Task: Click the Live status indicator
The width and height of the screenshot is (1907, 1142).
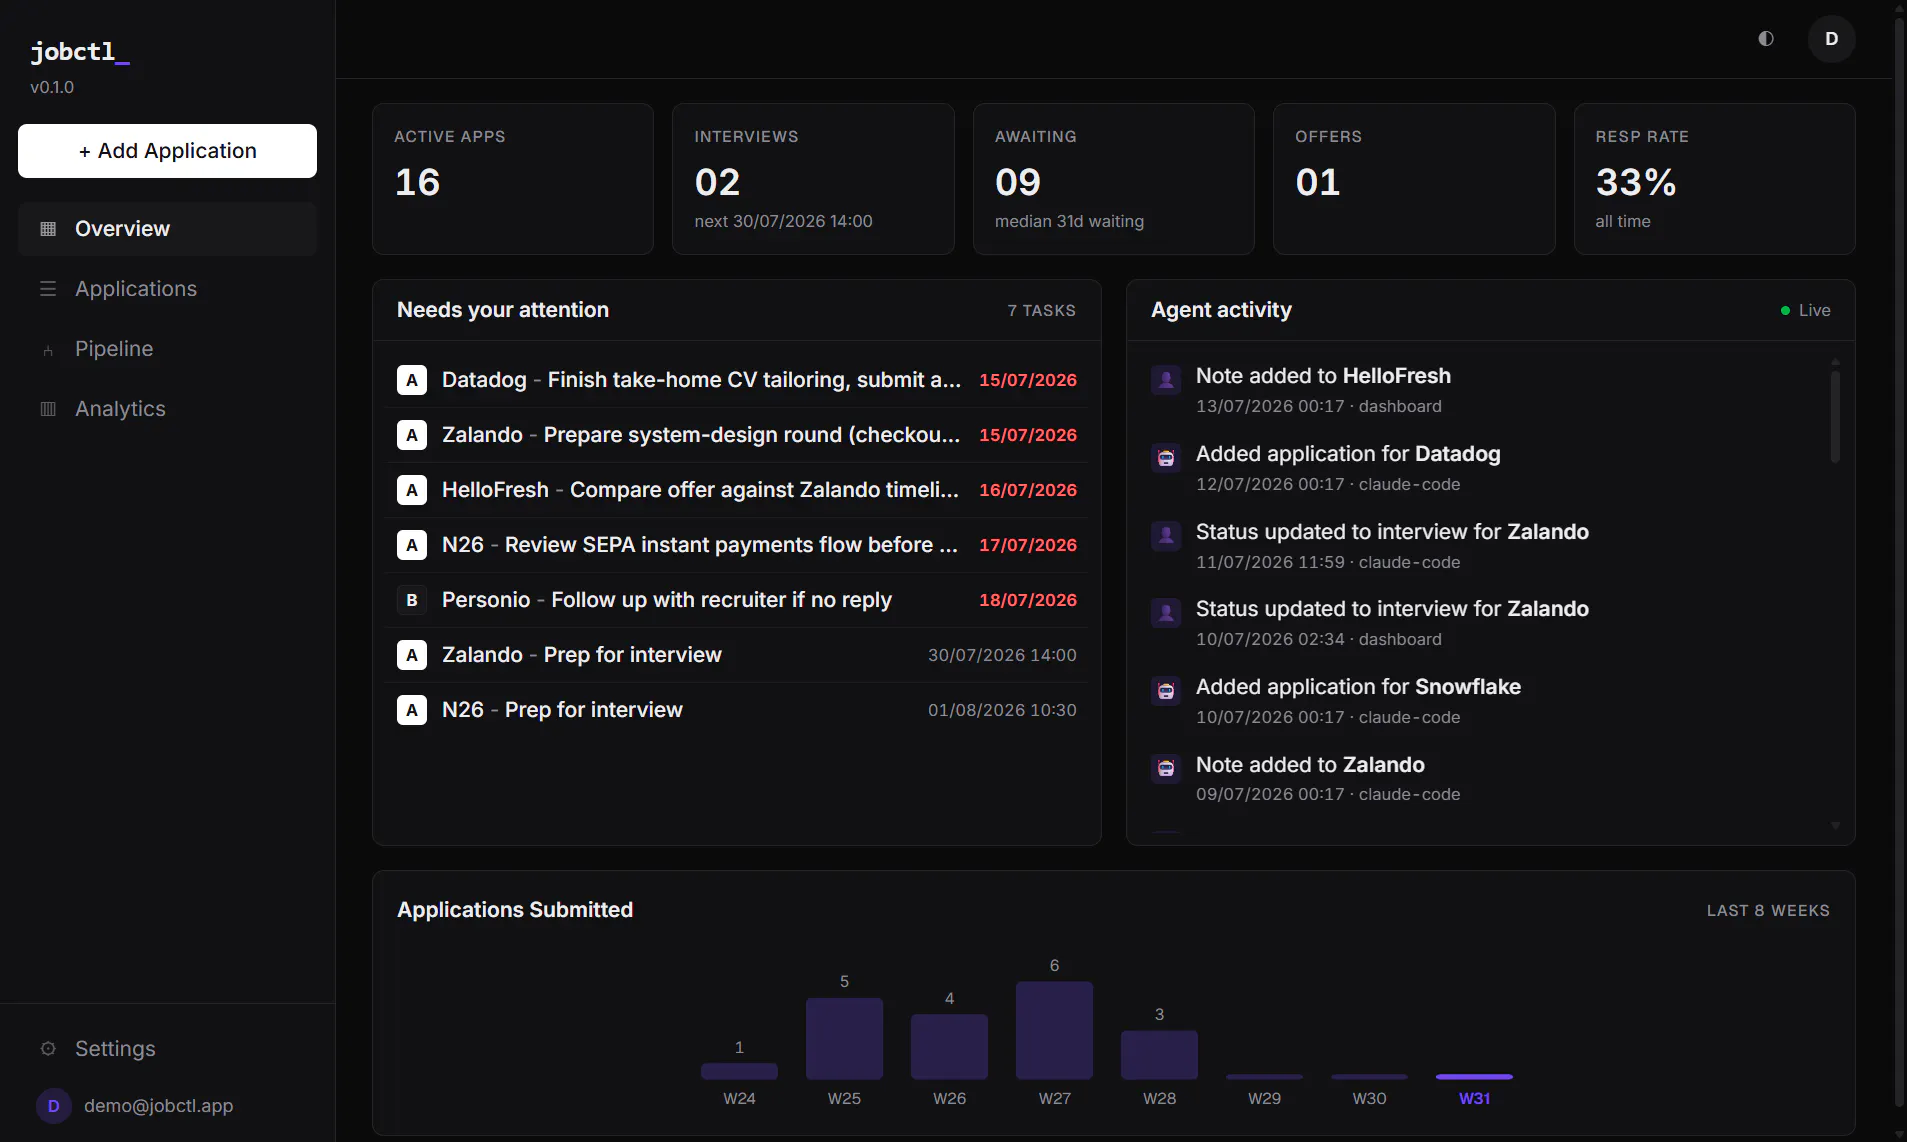Action: tap(1805, 311)
